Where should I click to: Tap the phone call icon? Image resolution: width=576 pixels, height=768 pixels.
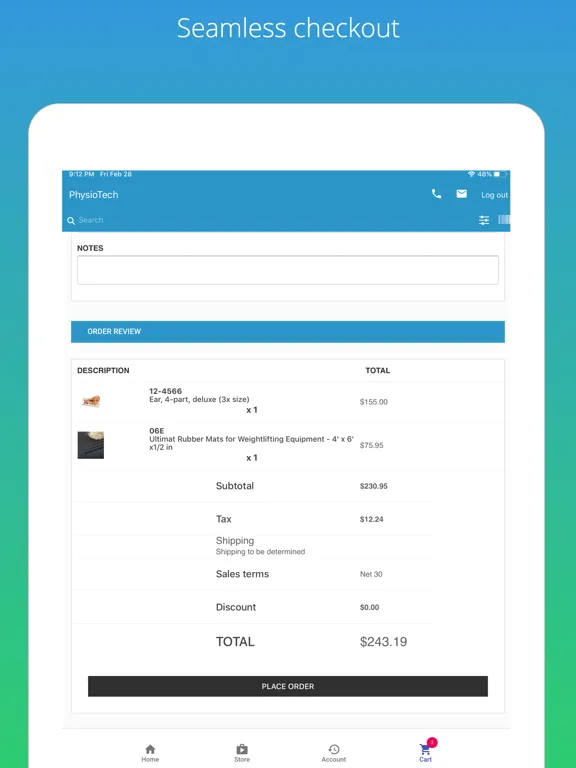(x=436, y=194)
